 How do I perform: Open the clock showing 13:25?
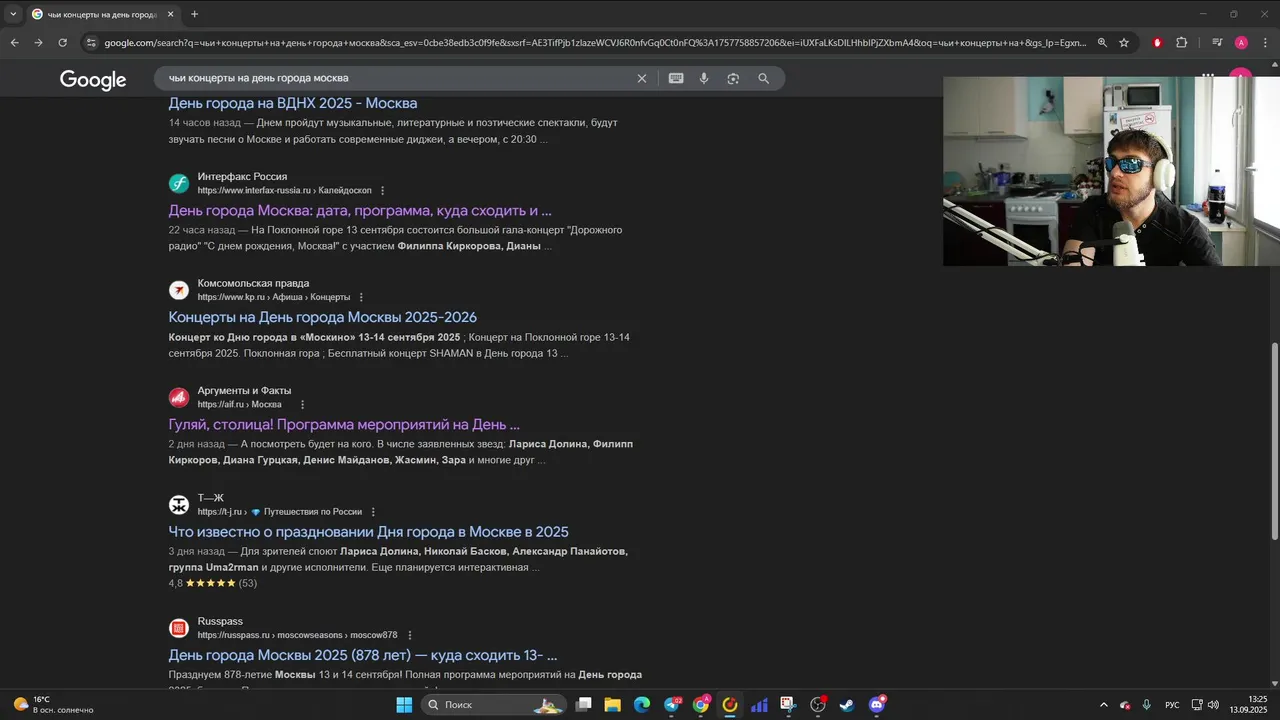click(x=1250, y=705)
